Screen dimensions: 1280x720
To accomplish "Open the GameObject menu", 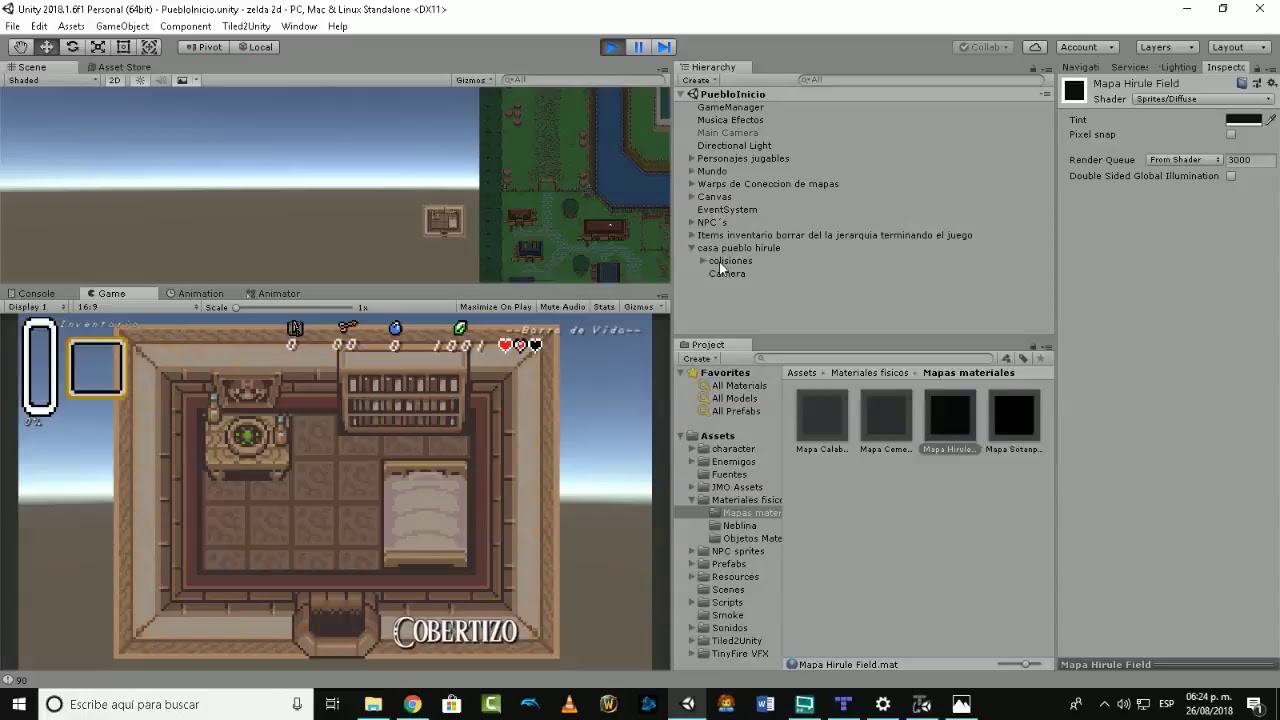I will 122,26.
